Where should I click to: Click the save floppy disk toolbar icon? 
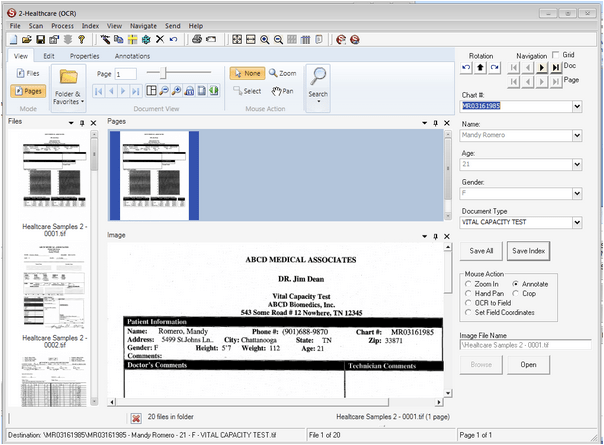tap(40, 39)
